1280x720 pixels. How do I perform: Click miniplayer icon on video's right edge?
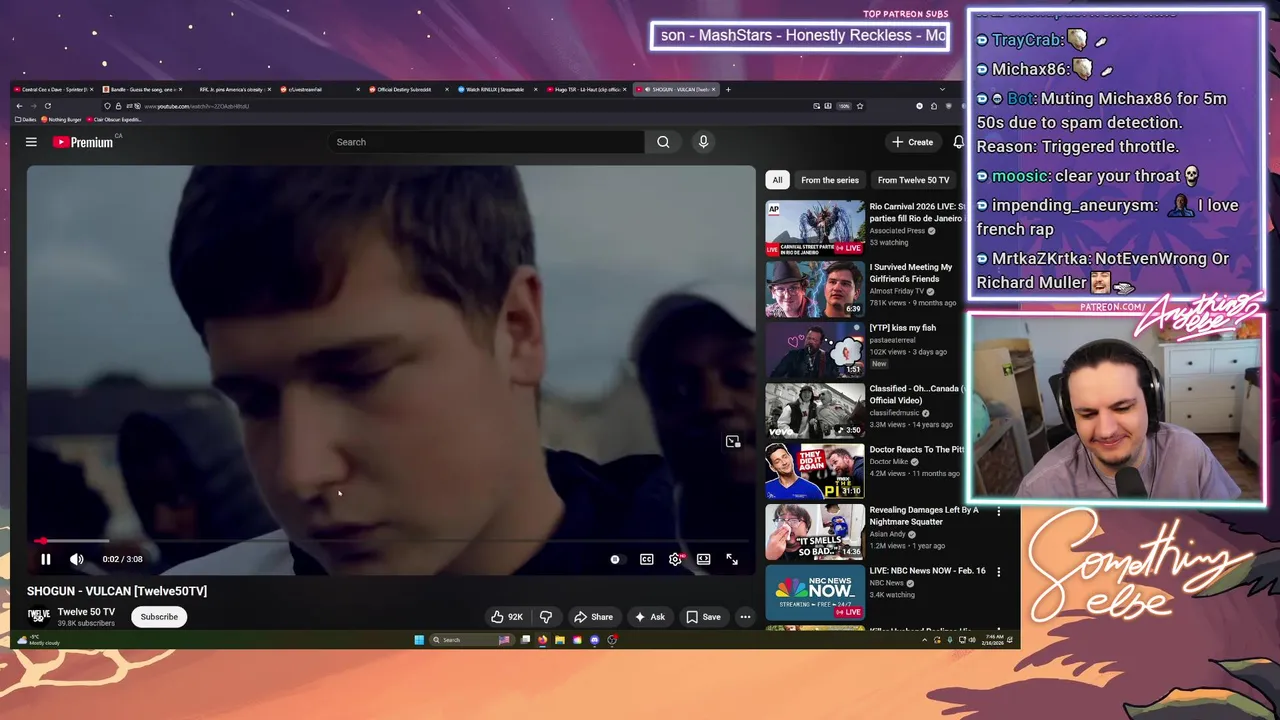733,441
